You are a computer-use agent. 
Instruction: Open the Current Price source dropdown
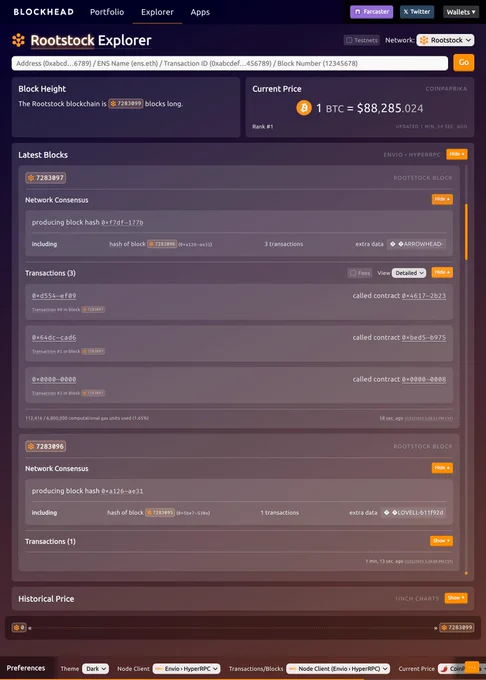click(453, 669)
